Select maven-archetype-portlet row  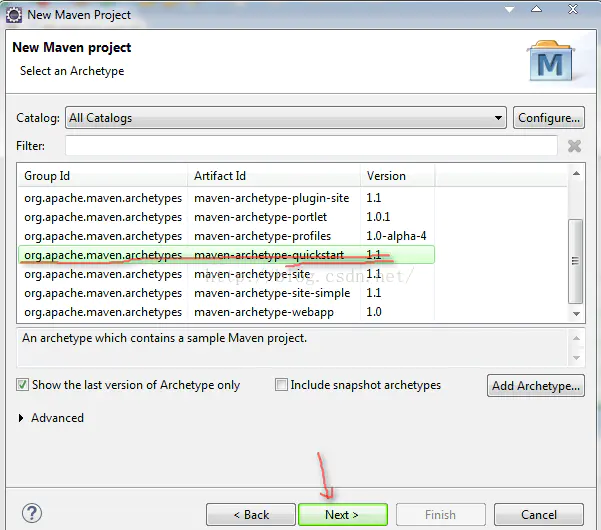coord(226,217)
